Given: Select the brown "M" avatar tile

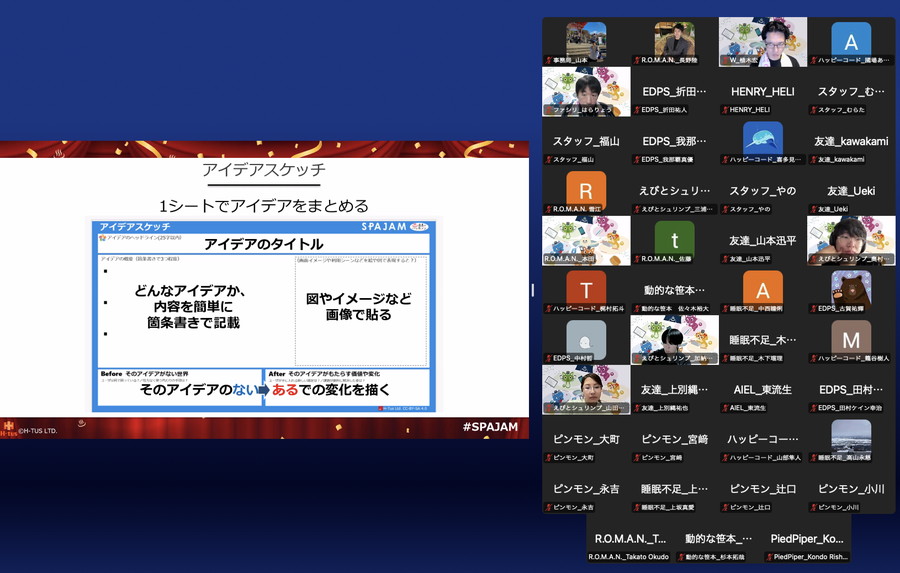Looking at the screenshot, I should tap(851, 337).
